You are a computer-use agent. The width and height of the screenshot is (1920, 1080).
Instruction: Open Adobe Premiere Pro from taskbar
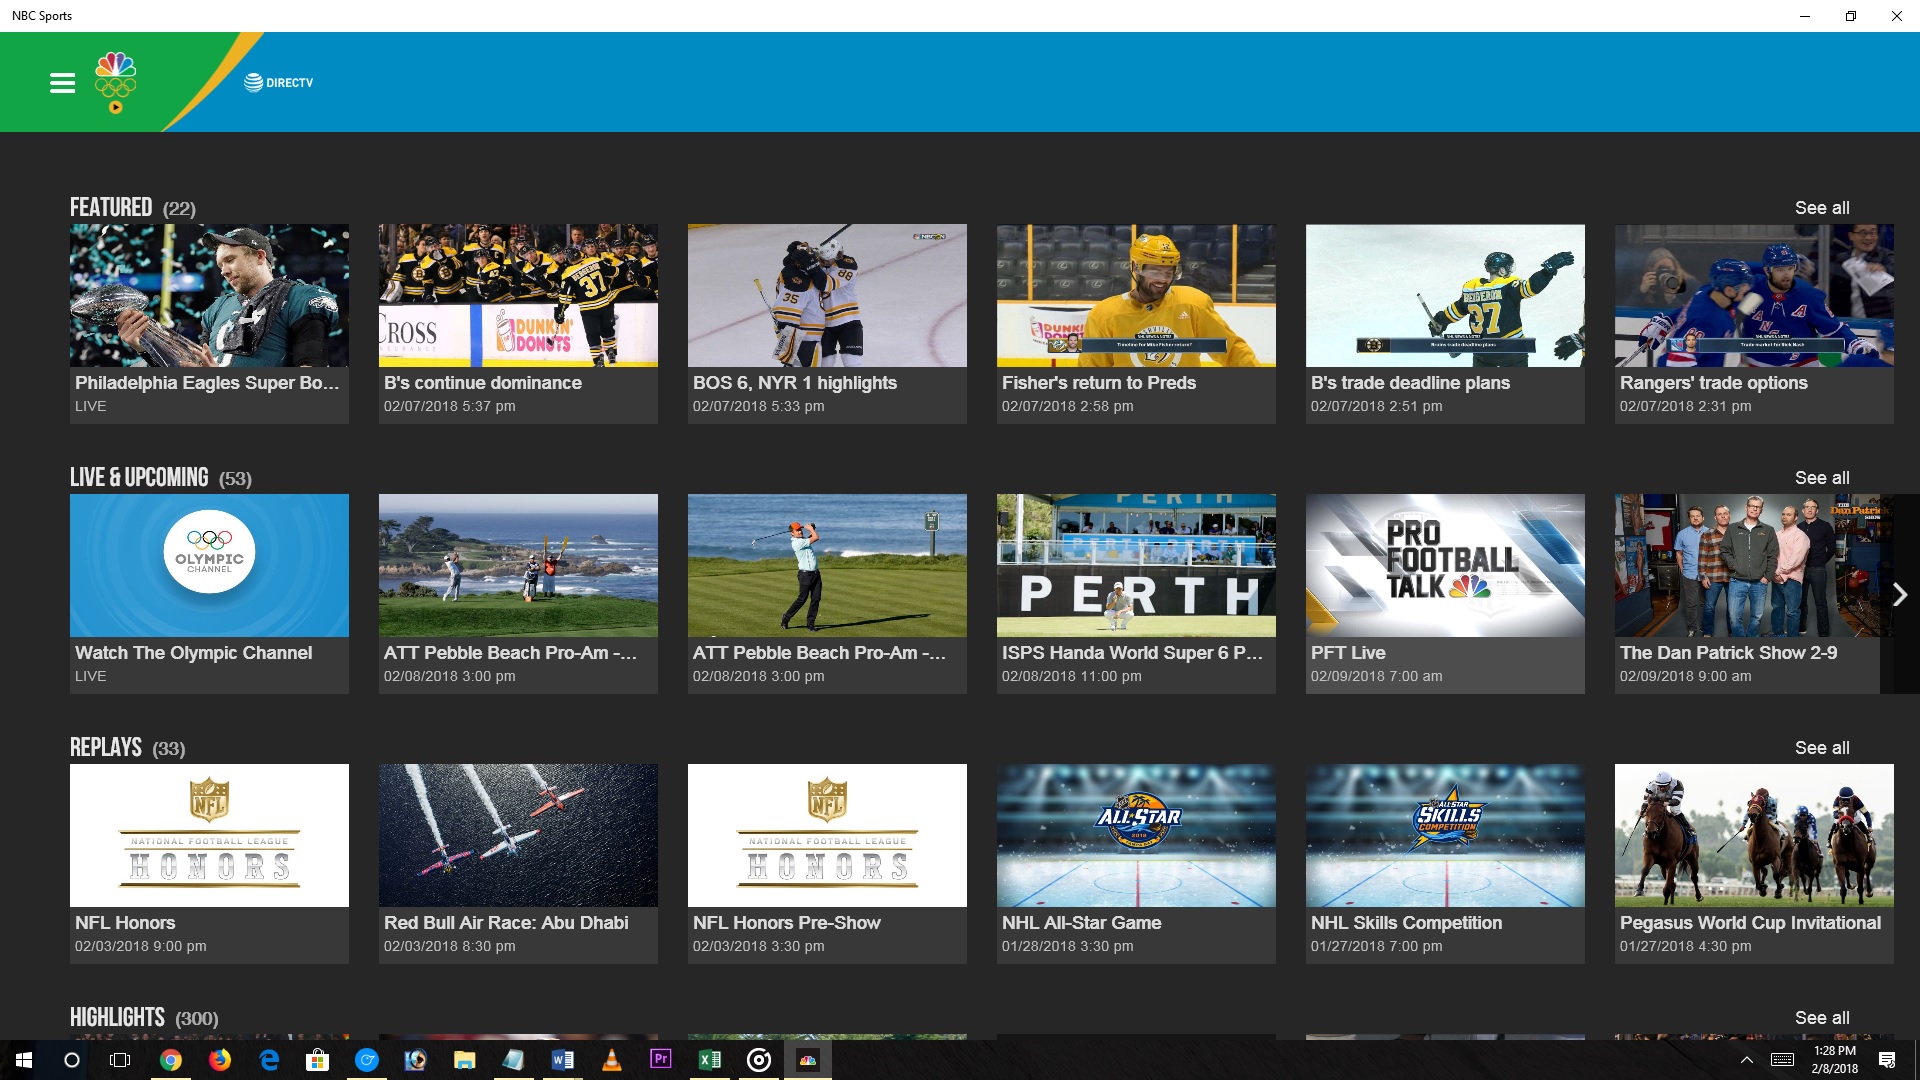pyautogui.click(x=661, y=1060)
